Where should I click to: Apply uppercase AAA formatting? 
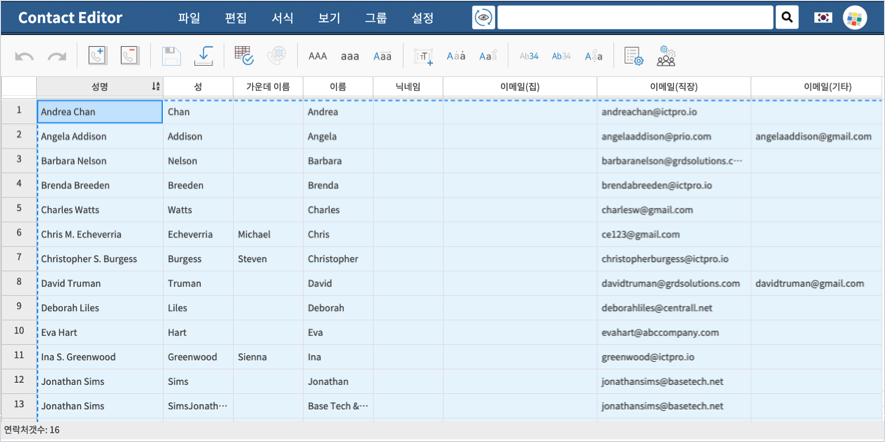tap(318, 56)
